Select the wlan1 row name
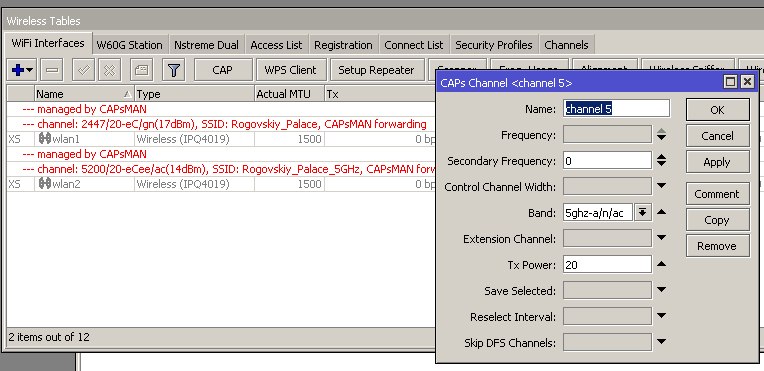Image resolution: width=764 pixels, height=371 pixels. coord(66,139)
